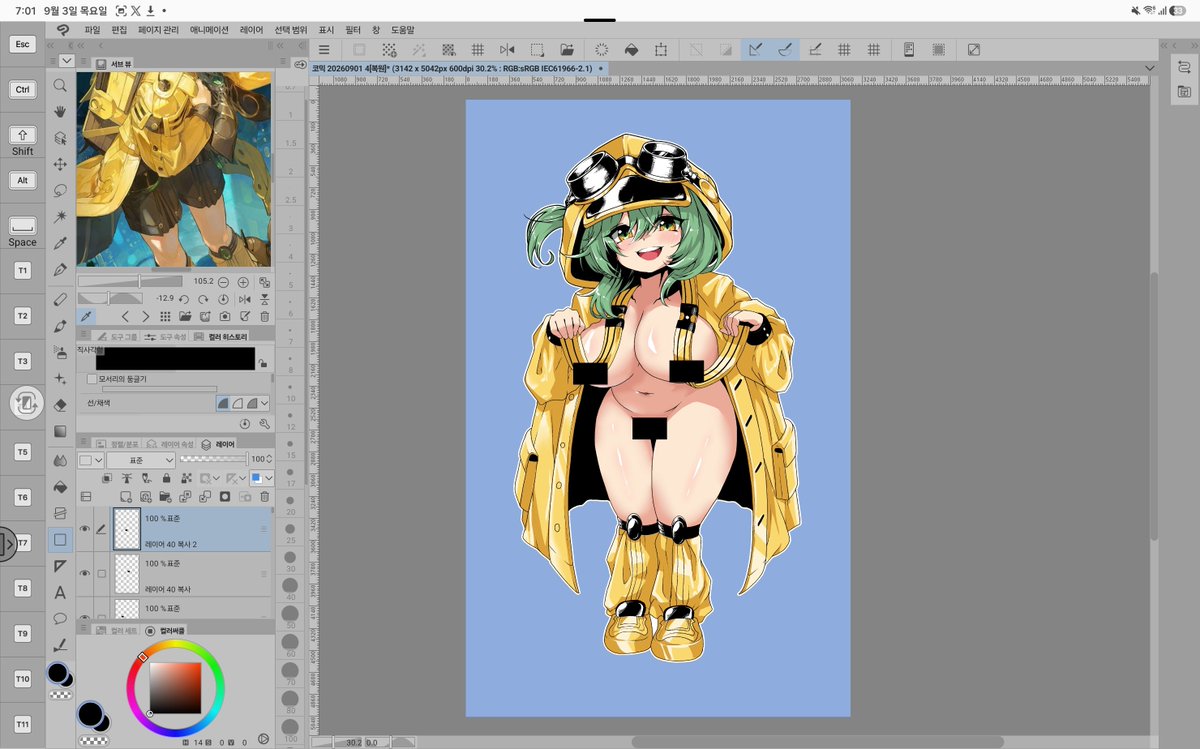Select the Move layer arrows tool
Image resolution: width=1200 pixels, height=749 pixels.
coord(60,164)
